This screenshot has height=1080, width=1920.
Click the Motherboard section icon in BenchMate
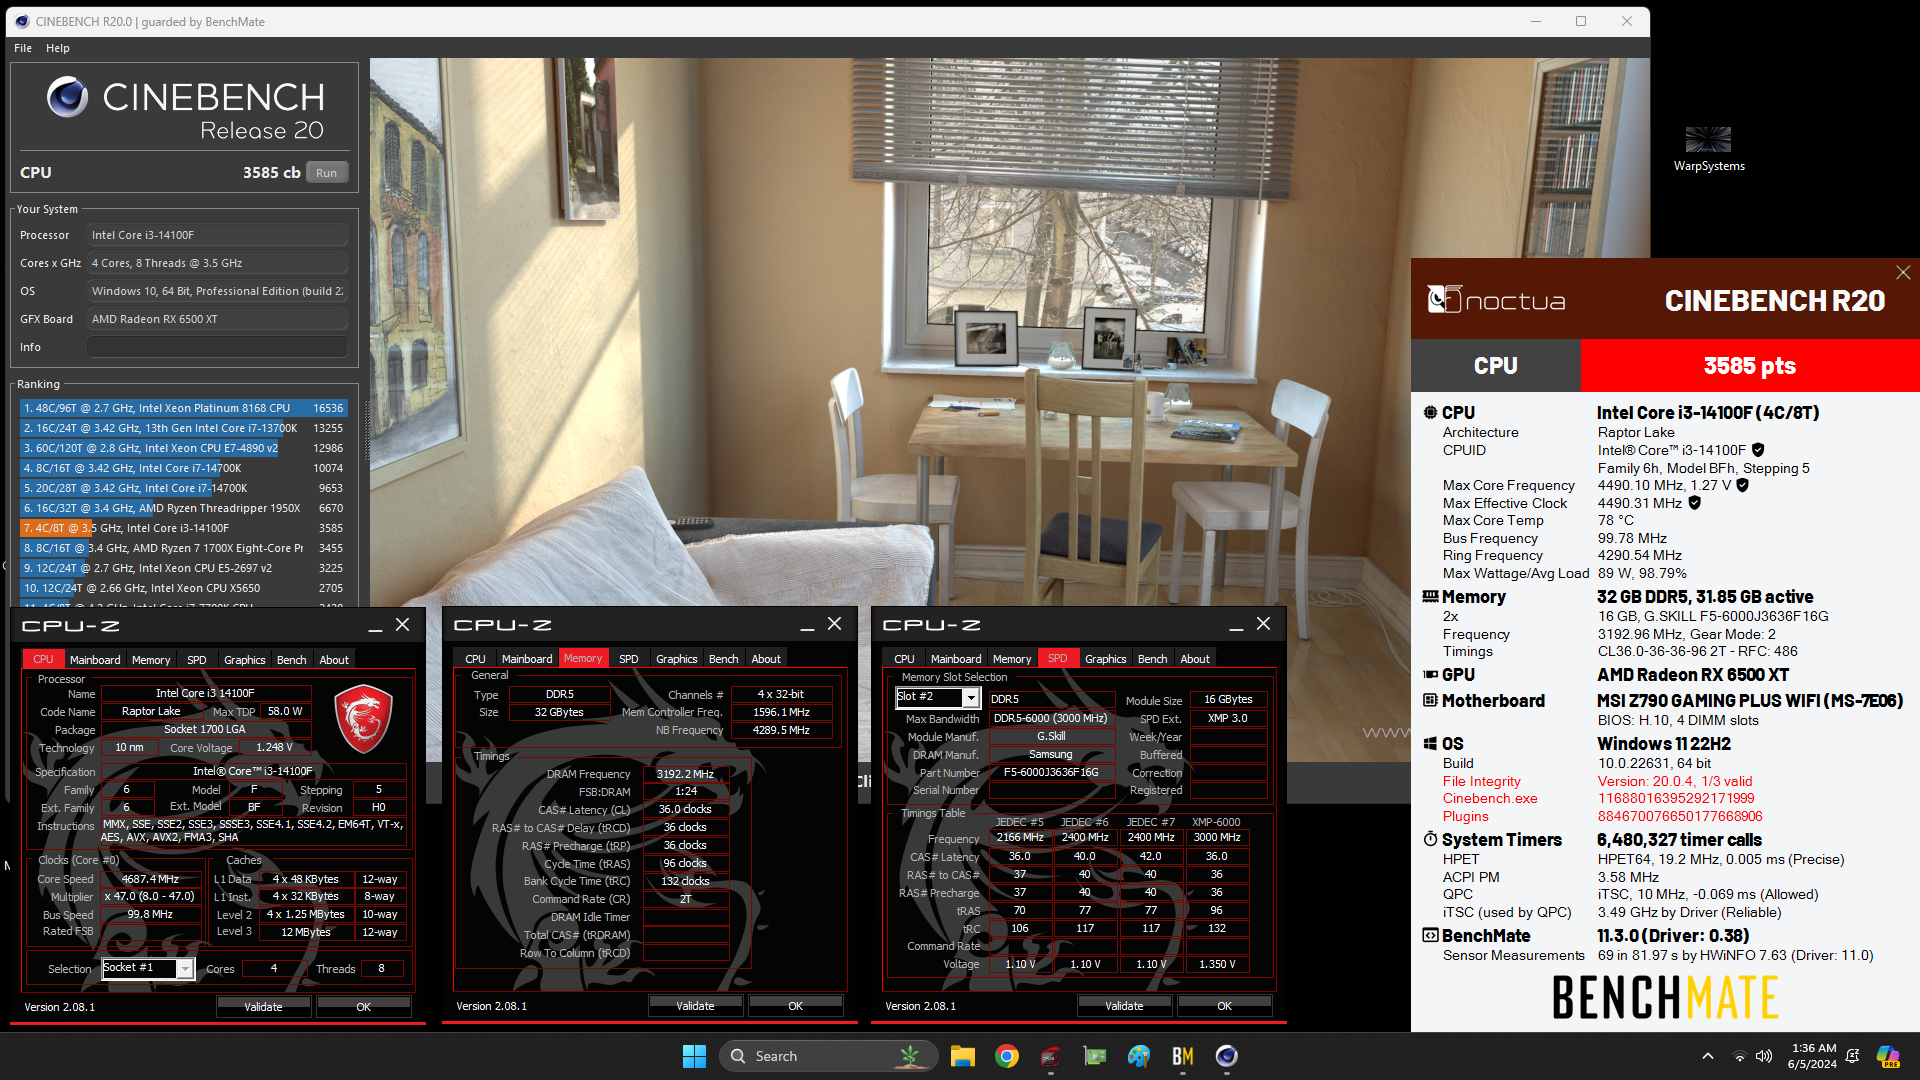(x=1430, y=701)
